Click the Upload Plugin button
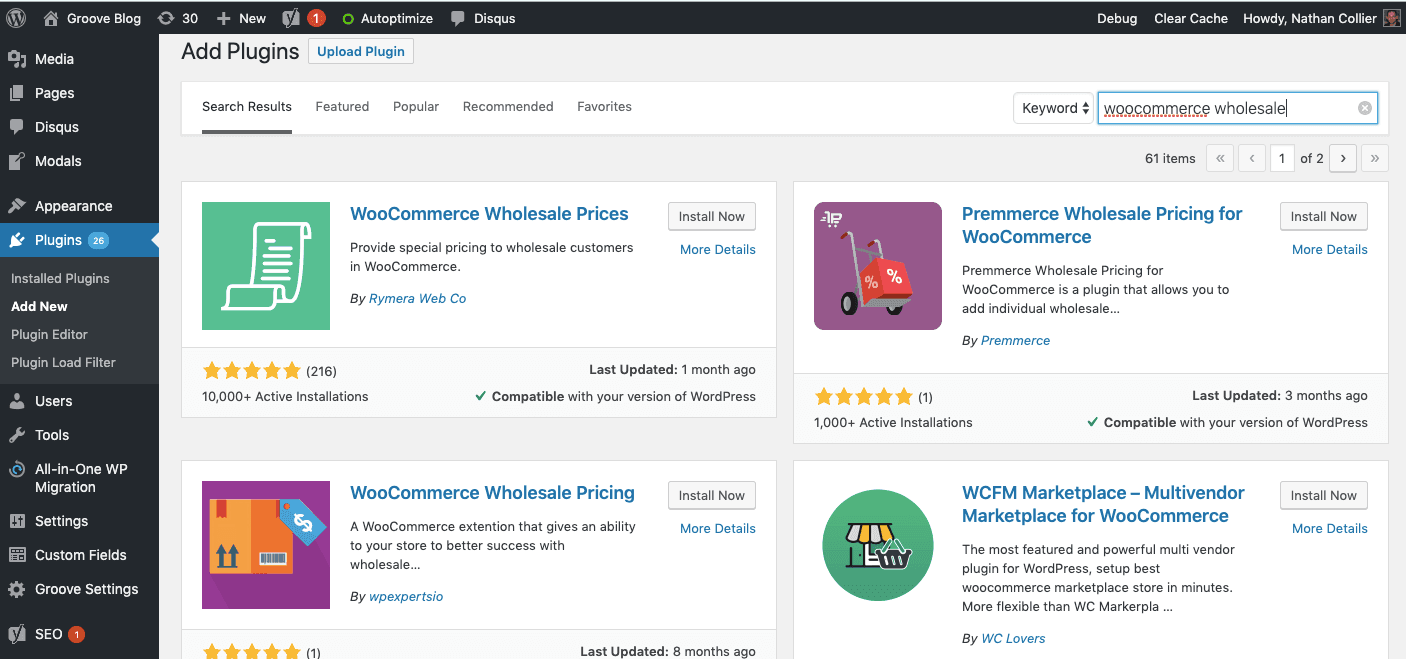Image resolution: width=1406 pixels, height=659 pixels. 361,52
